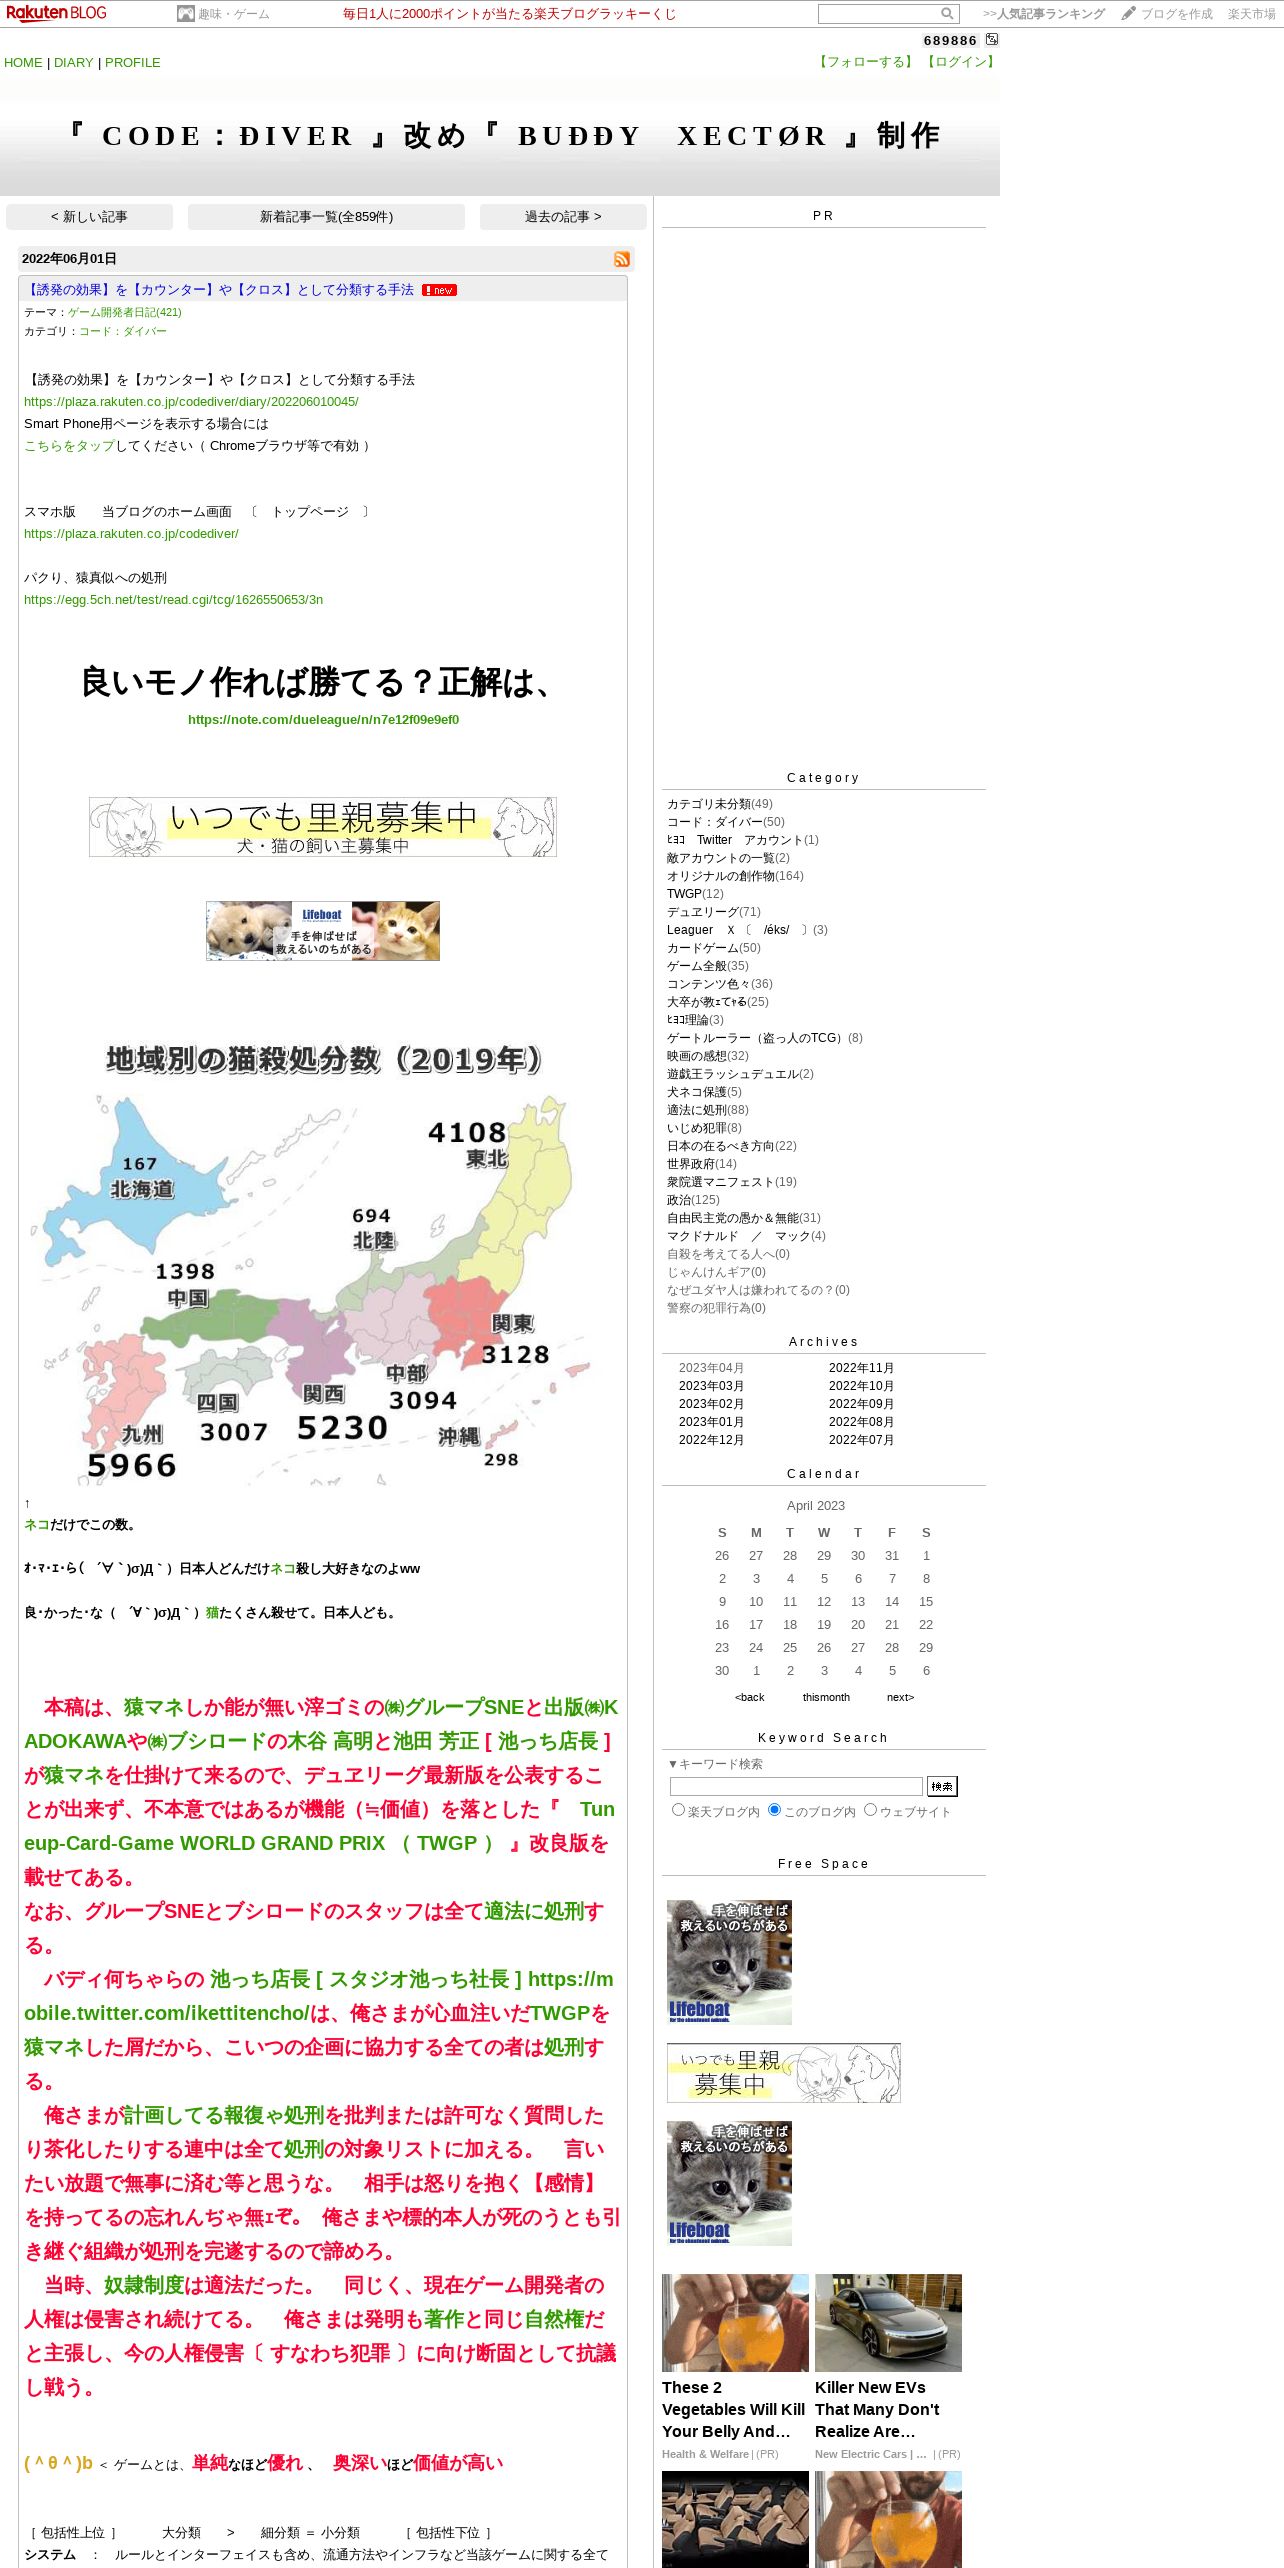Open the RSS feed icon beside the date

pos(622,259)
